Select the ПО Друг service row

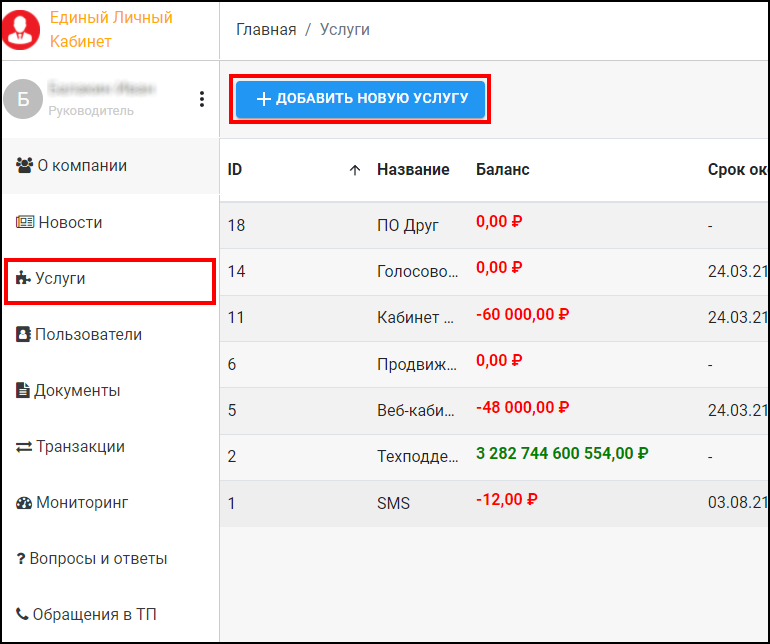[408, 225]
